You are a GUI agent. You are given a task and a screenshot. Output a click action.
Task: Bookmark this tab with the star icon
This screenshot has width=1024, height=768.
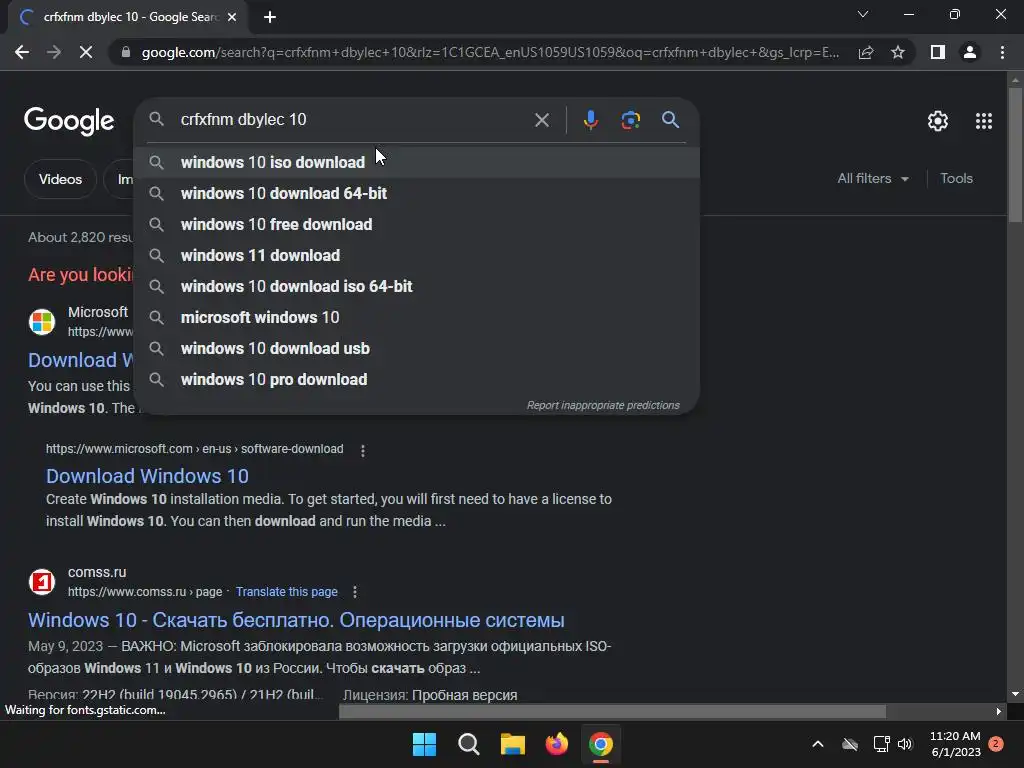tap(898, 52)
